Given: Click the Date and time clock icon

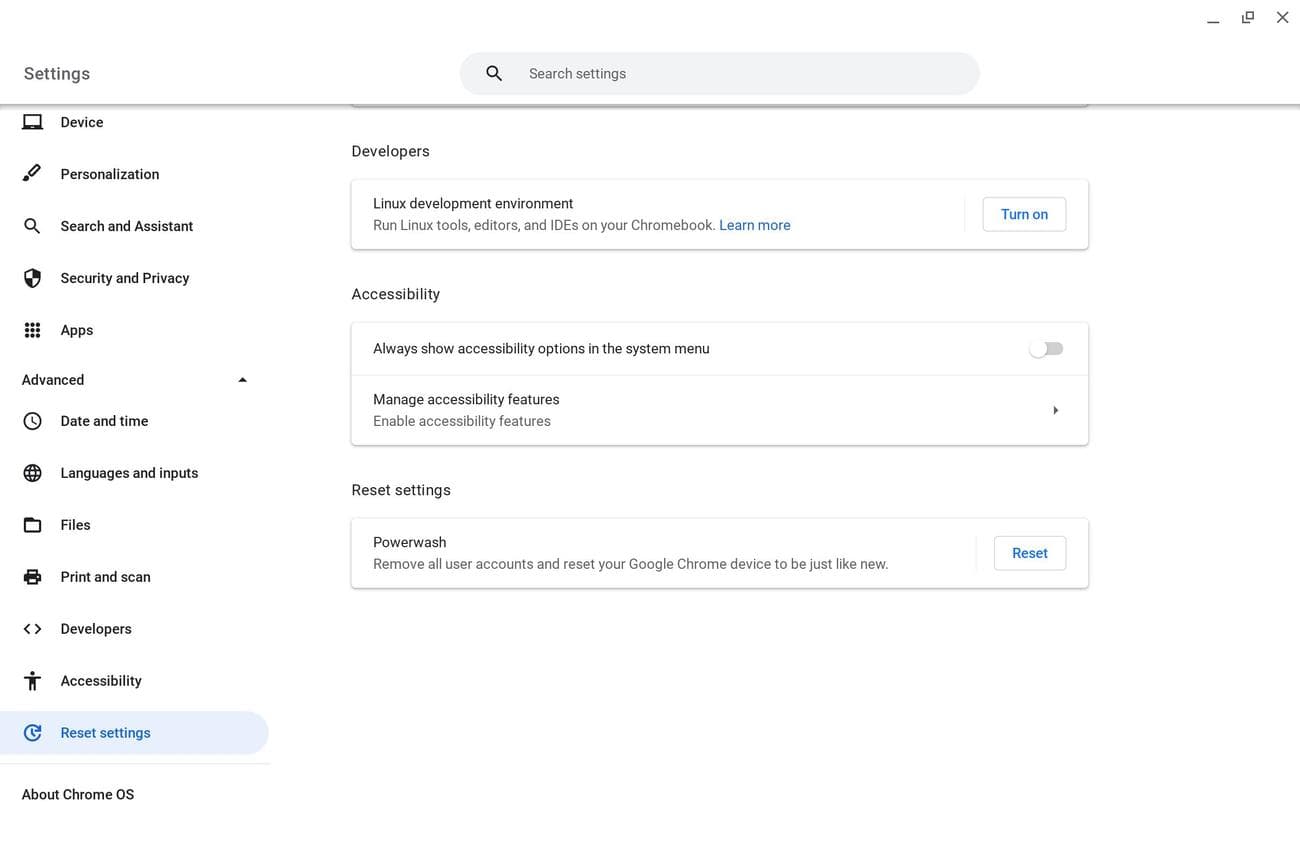Looking at the screenshot, I should point(32,421).
